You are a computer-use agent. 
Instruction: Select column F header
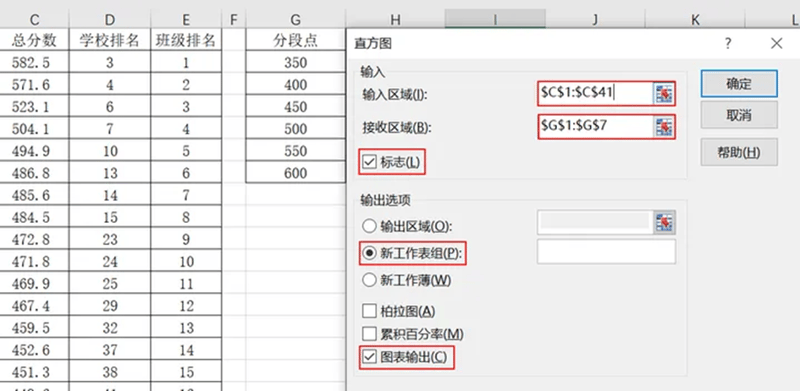pyautogui.click(x=234, y=20)
